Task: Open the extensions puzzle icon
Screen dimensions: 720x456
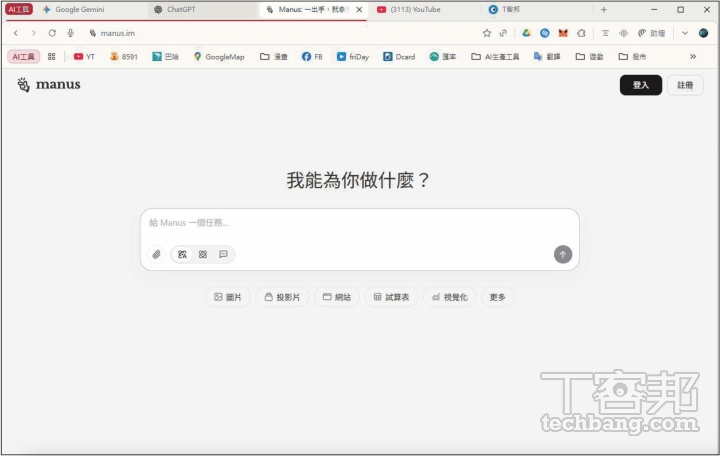Action: [581, 33]
